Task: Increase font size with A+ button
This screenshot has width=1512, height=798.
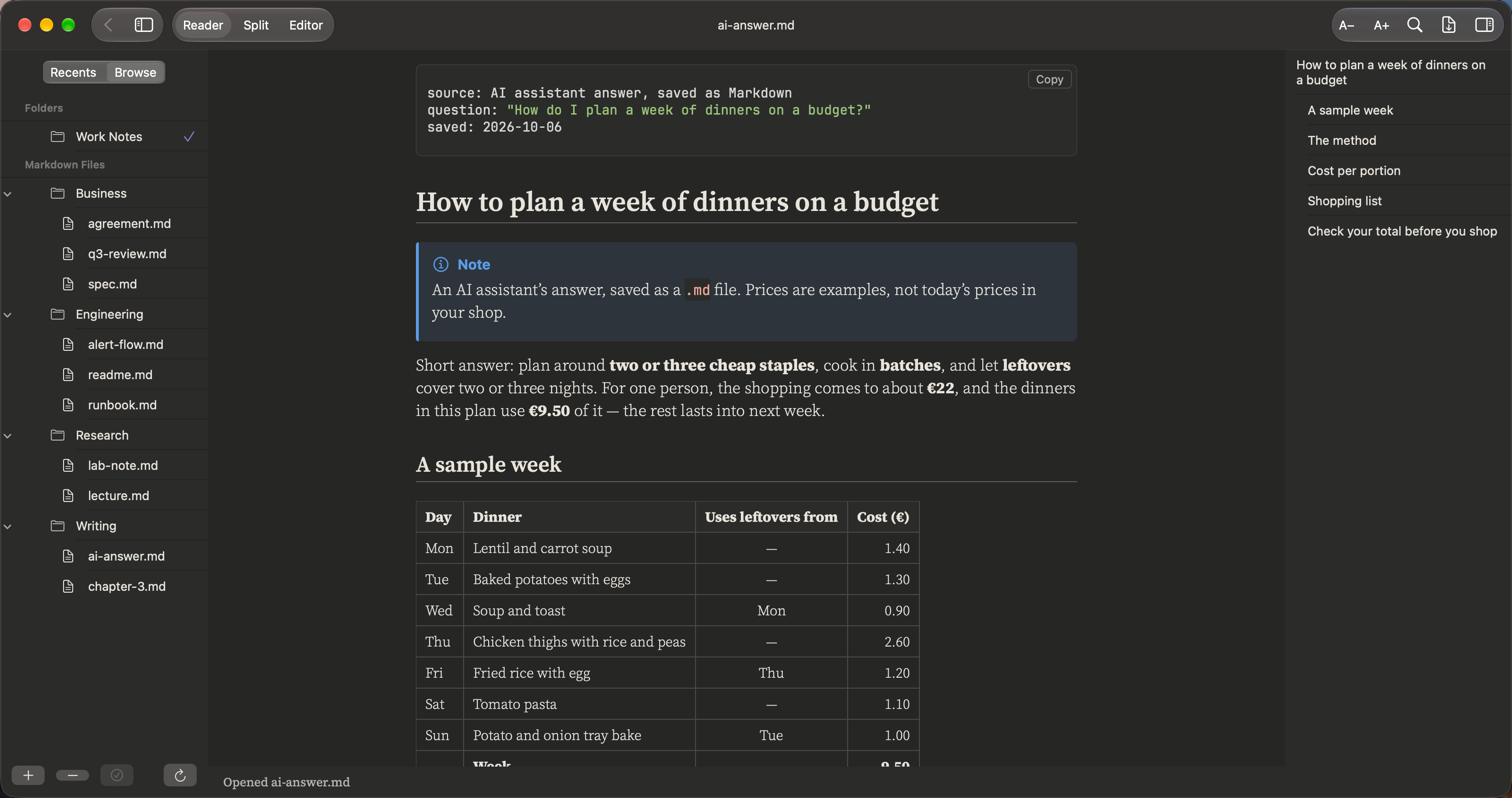Action: 1381,25
